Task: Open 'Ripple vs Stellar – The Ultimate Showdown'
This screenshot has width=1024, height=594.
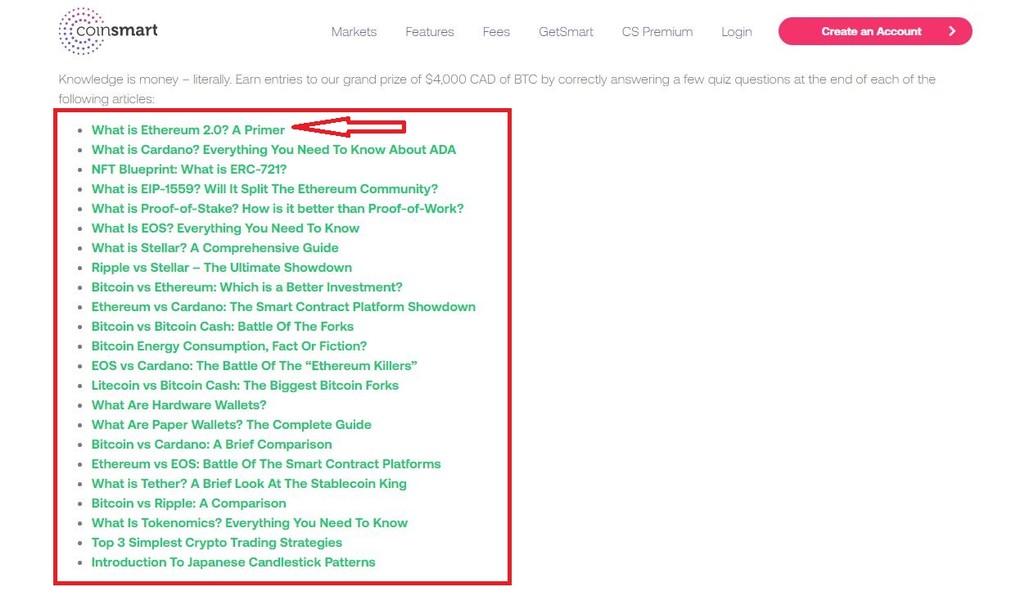Action: tap(221, 267)
